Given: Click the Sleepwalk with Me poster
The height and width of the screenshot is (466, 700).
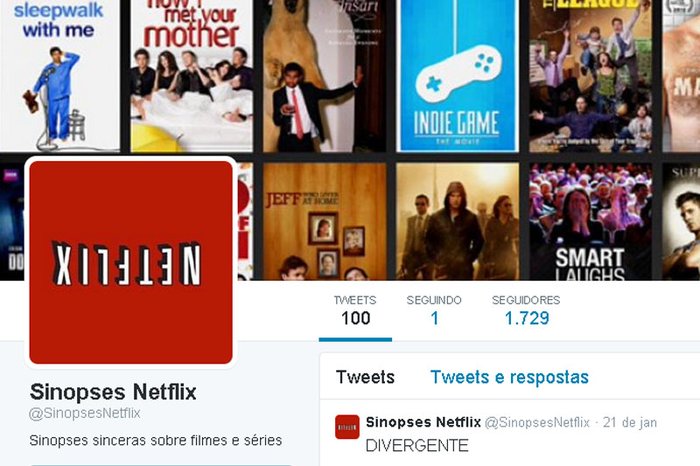Looking at the screenshot, I should [59, 76].
